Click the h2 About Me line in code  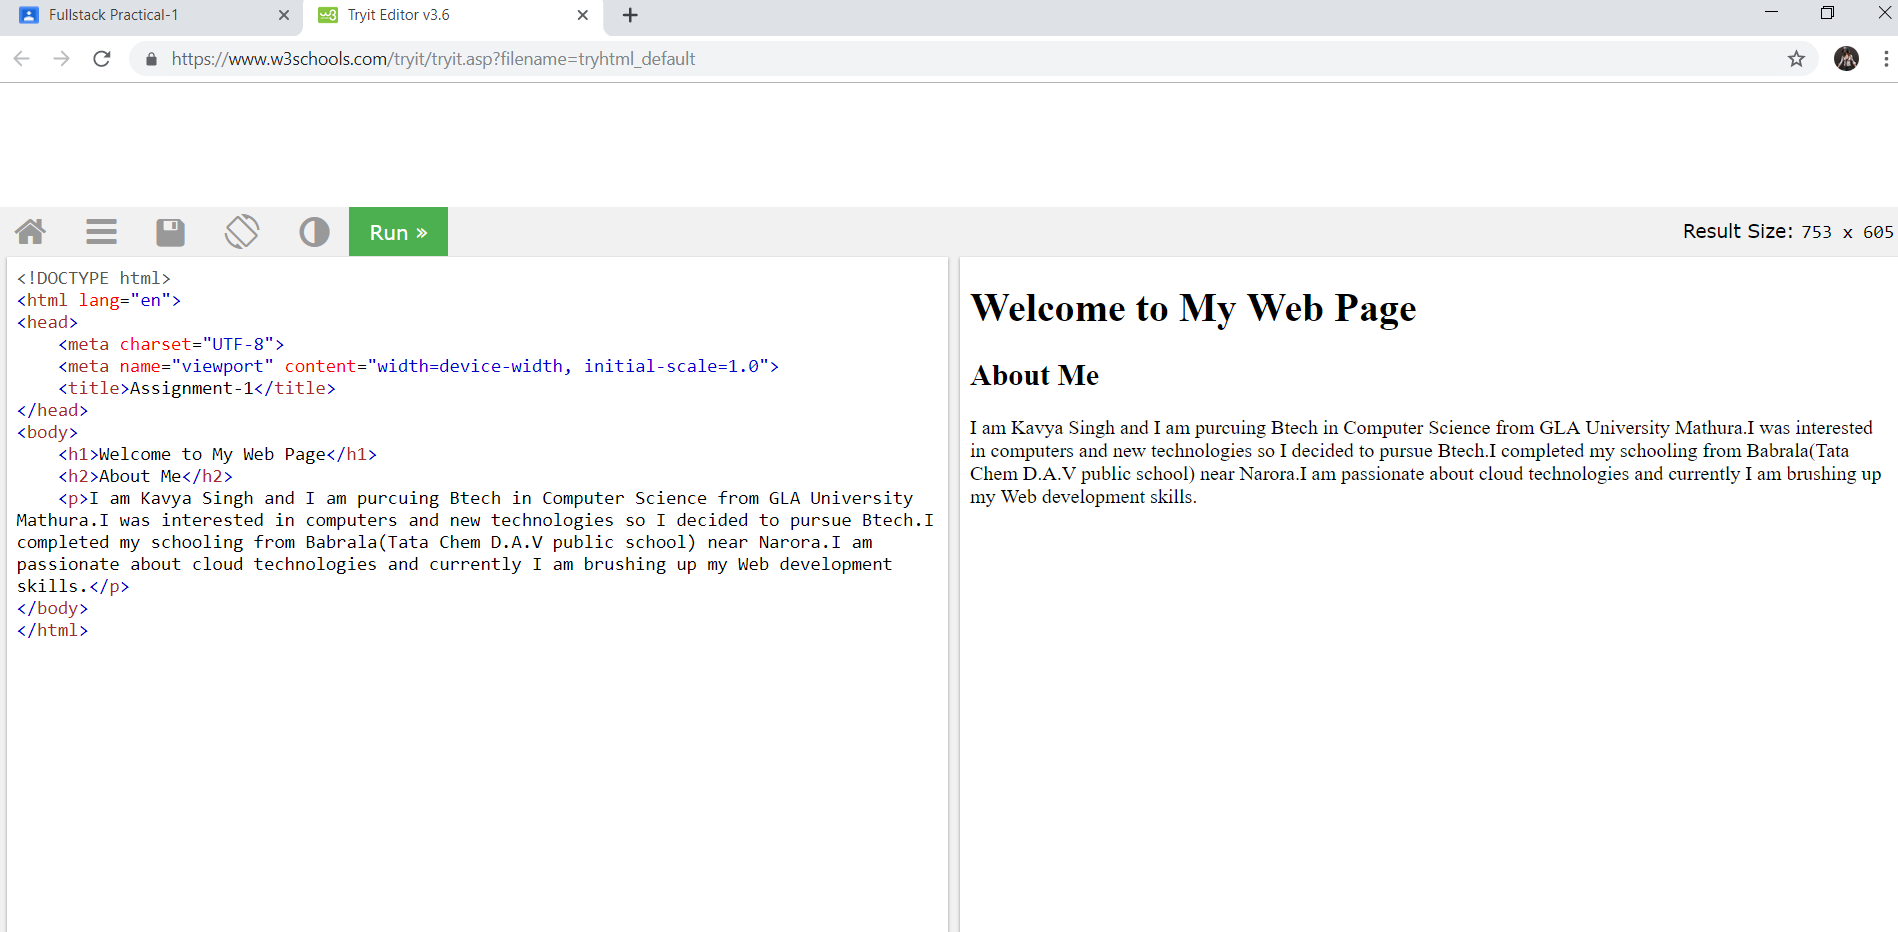point(146,476)
